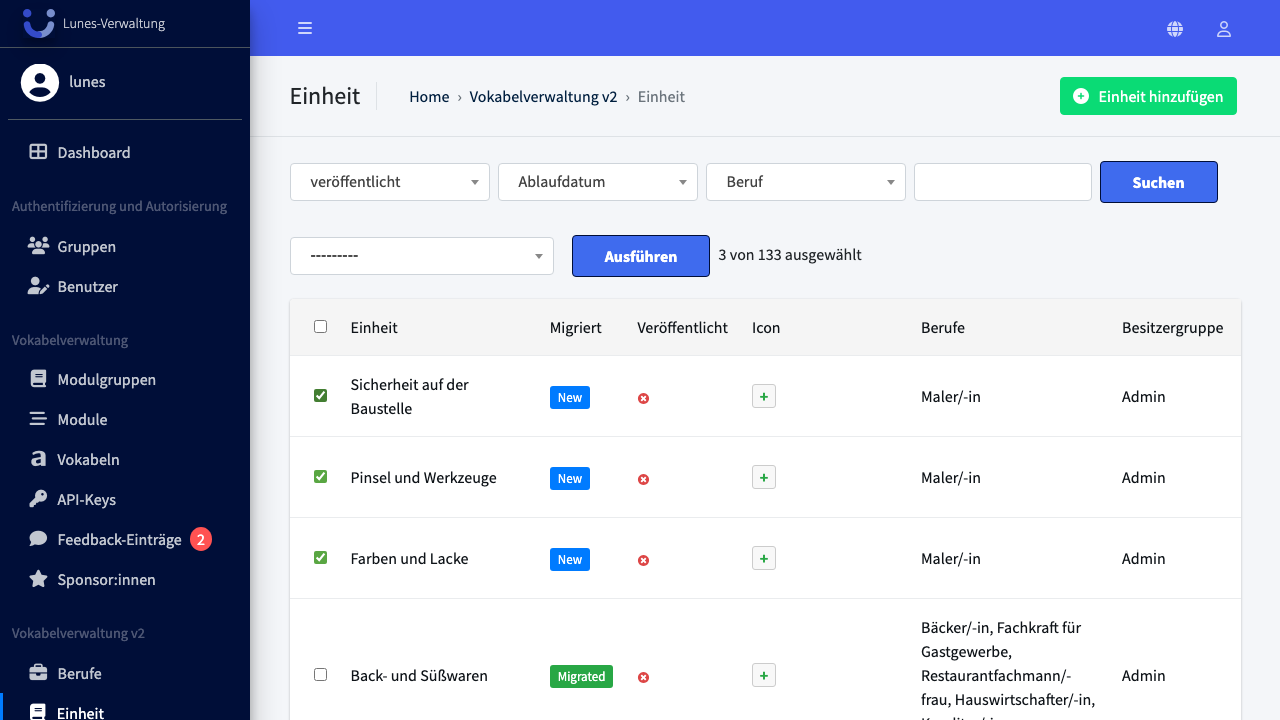Click the Lunes logo icon
Viewport: 1280px width, 720px height.
coord(39,23)
